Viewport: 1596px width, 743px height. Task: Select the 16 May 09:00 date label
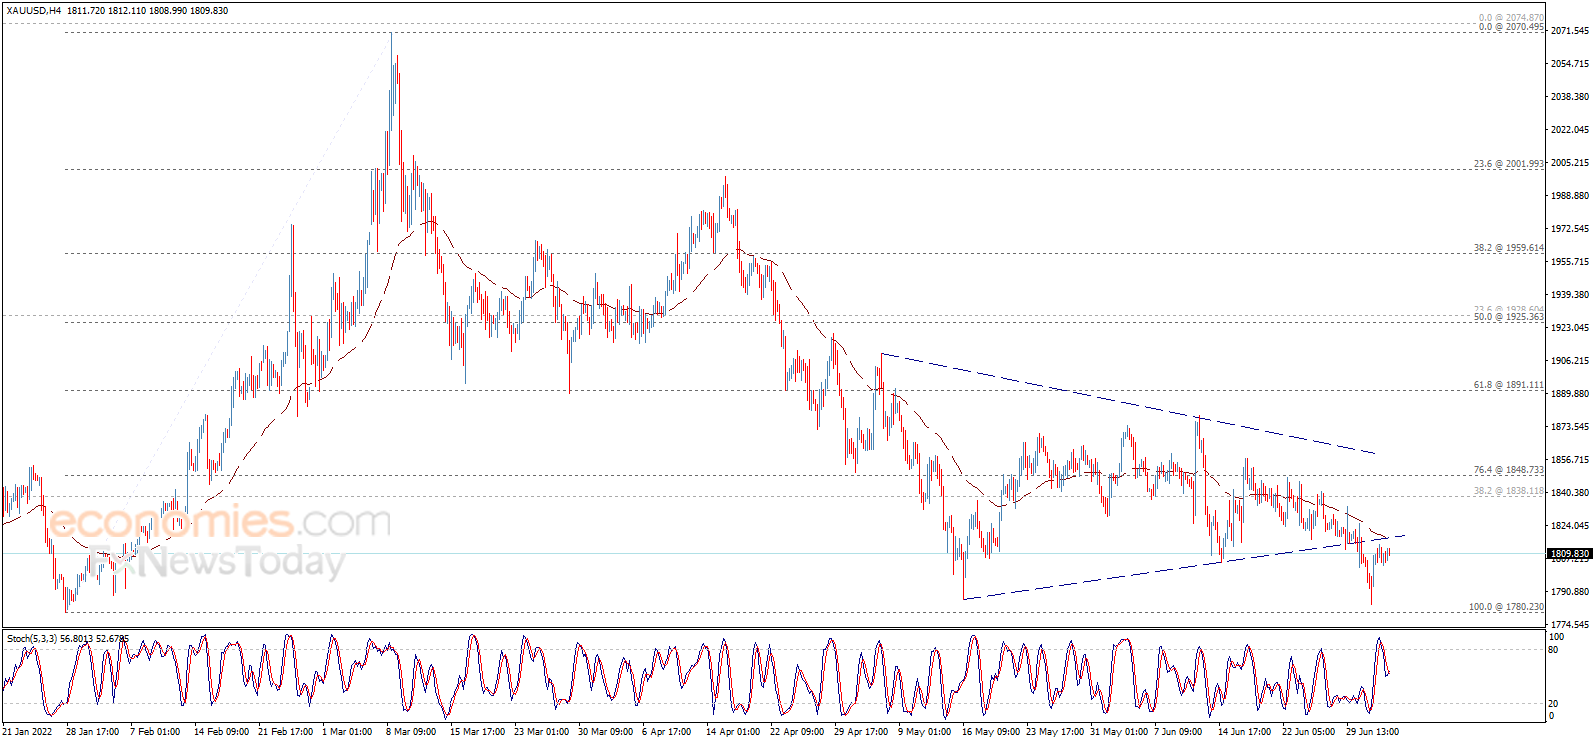click(x=991, y=732)
